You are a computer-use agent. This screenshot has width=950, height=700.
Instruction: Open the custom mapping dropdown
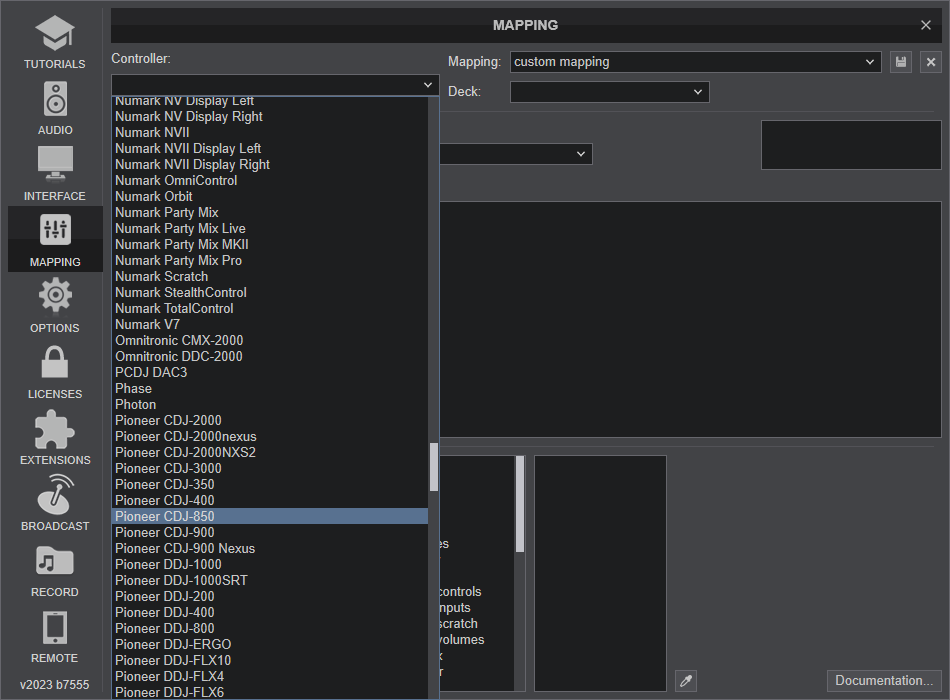696,62
